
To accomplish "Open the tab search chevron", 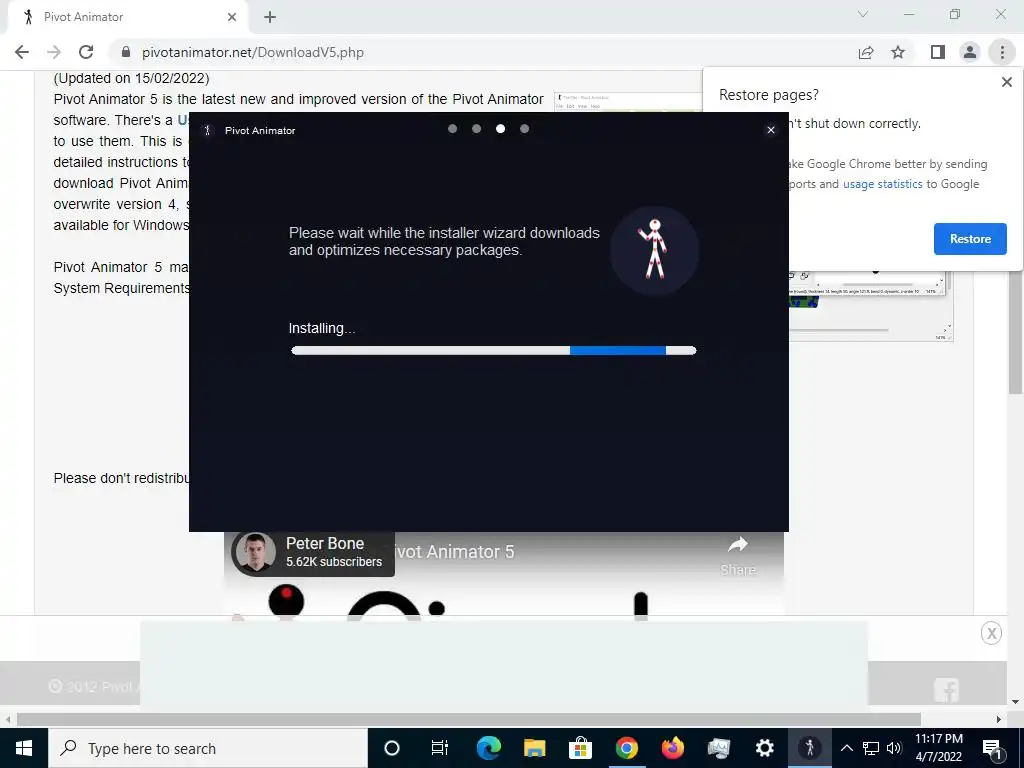I will tap(863, 14).
